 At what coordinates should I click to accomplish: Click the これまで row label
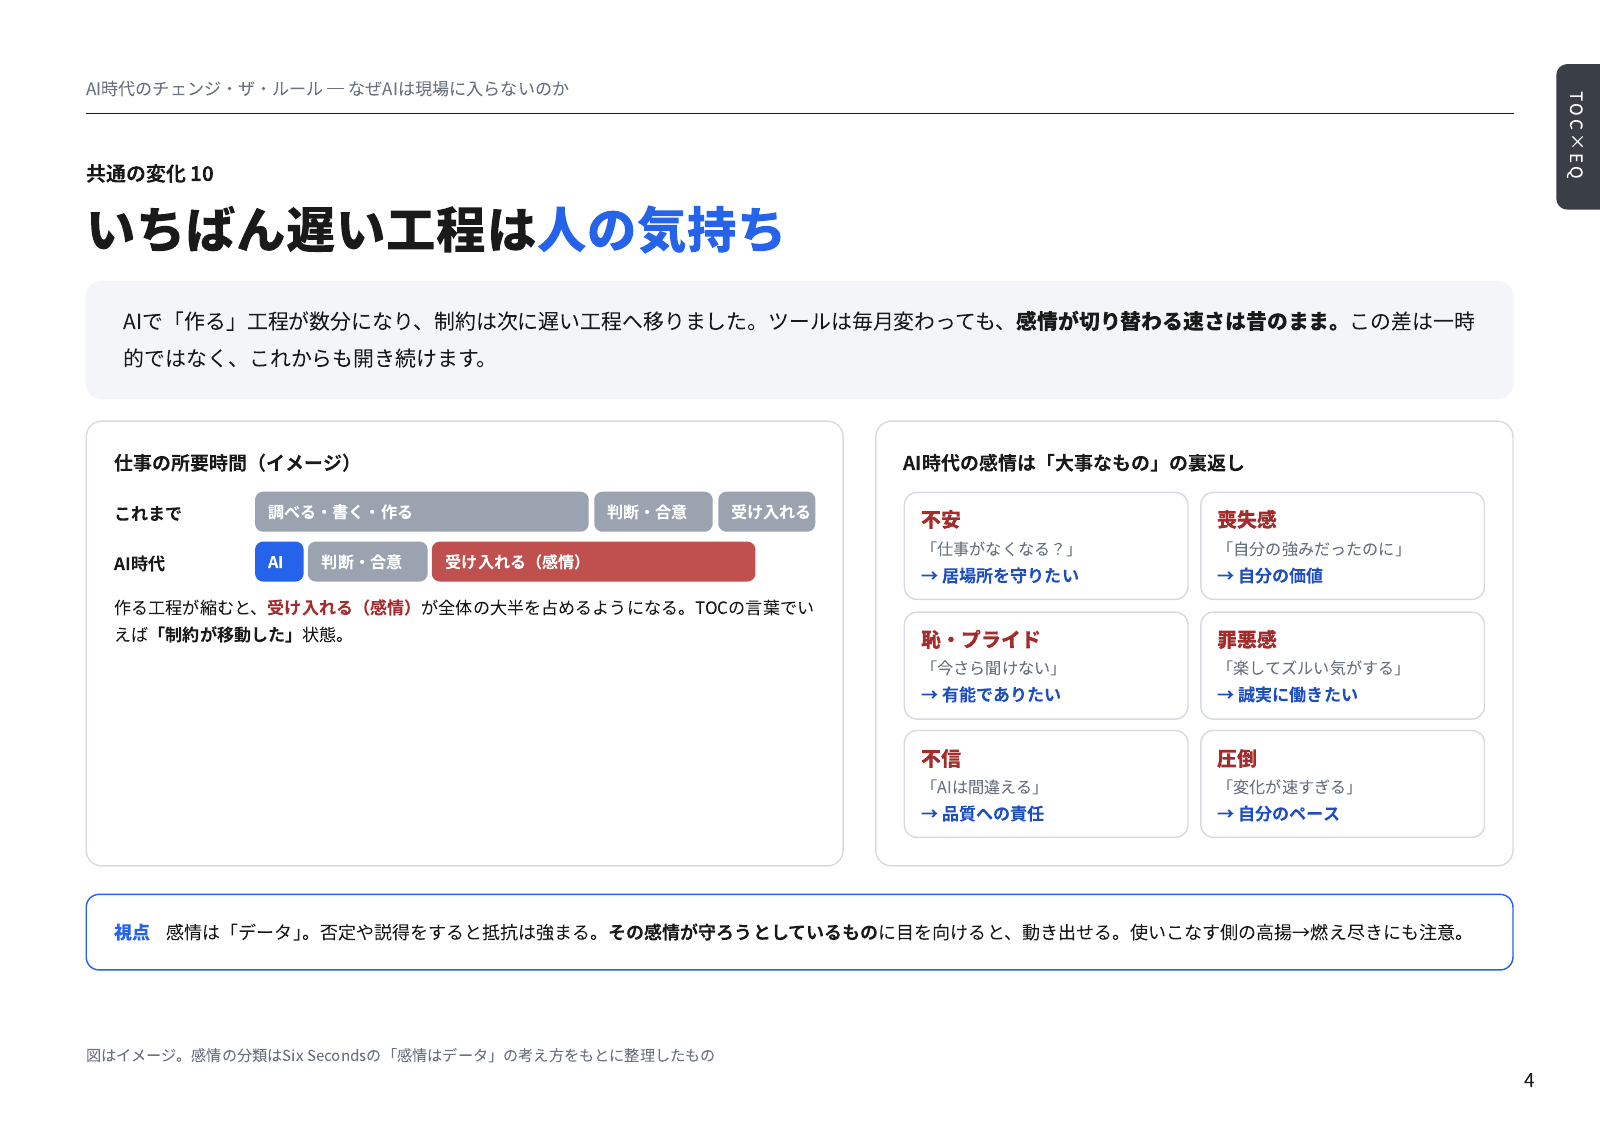[148, 514]
